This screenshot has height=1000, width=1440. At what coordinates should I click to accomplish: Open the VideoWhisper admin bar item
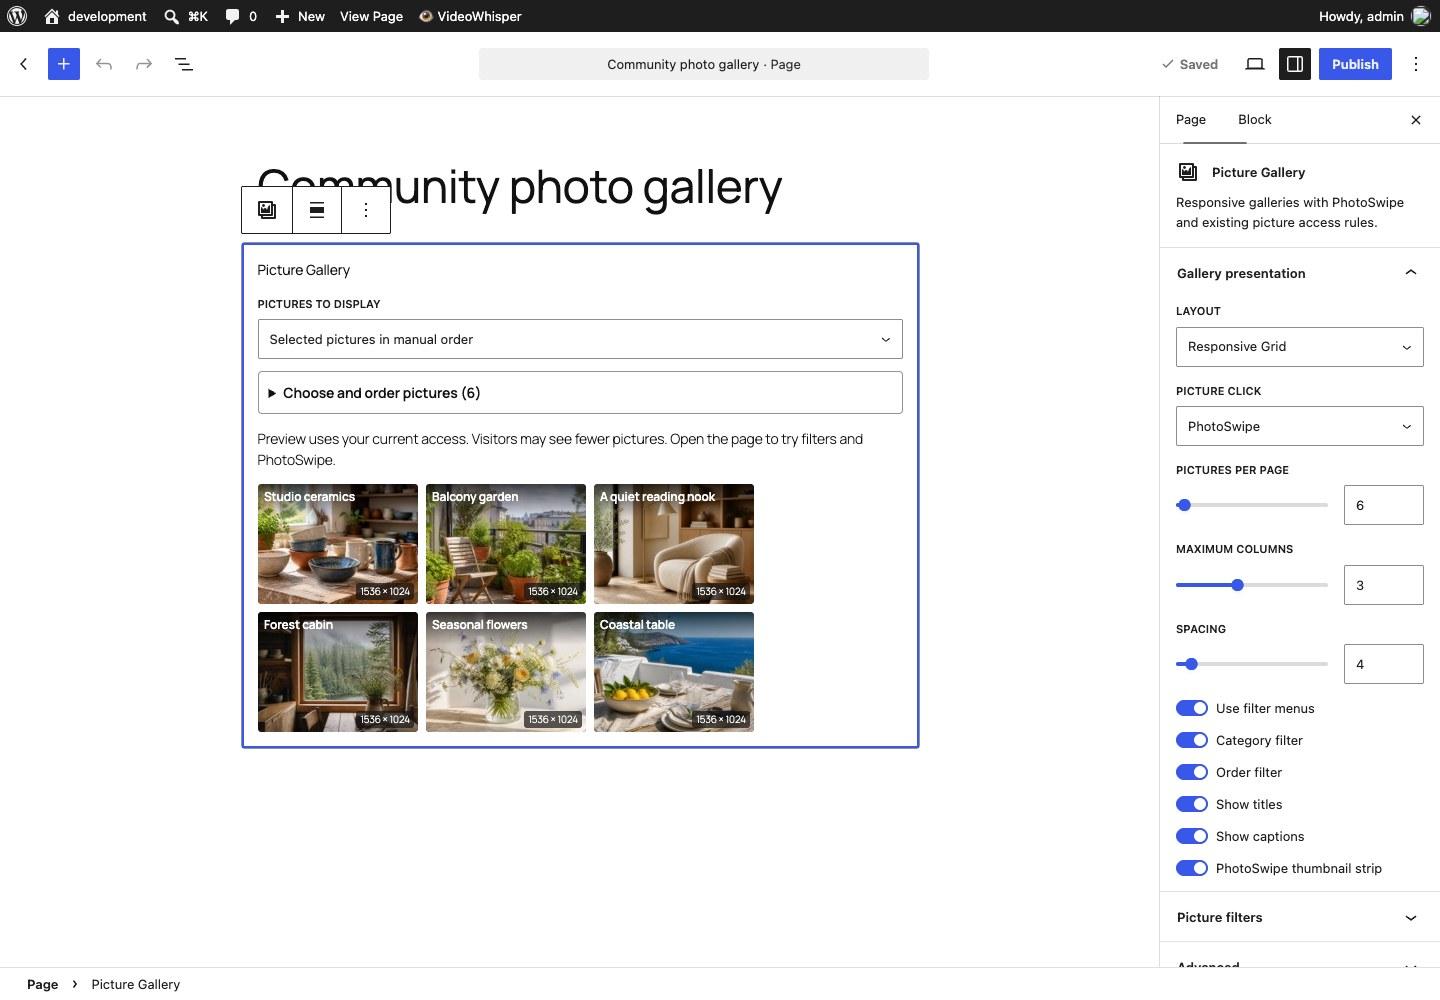[470, 16]
